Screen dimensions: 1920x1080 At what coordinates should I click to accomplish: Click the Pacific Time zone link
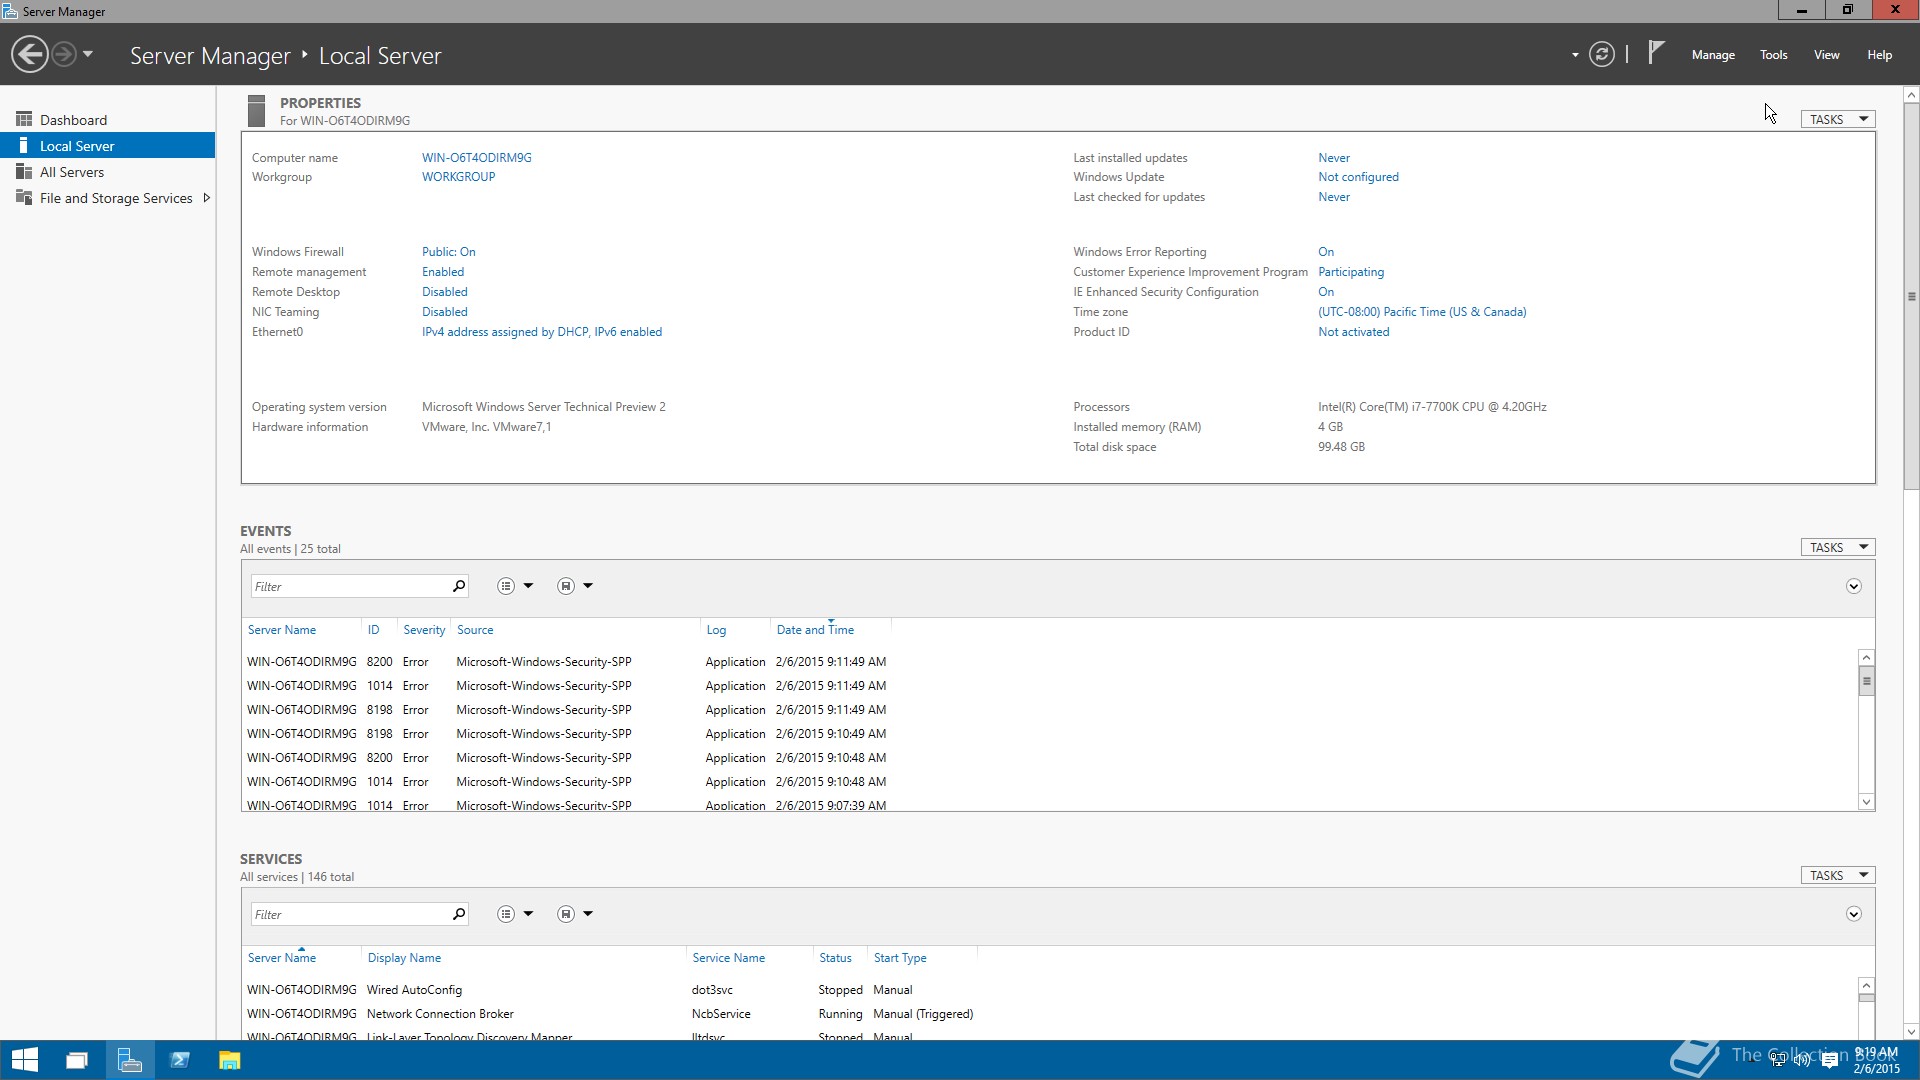pyautogui.click(x=1422, y=312)
